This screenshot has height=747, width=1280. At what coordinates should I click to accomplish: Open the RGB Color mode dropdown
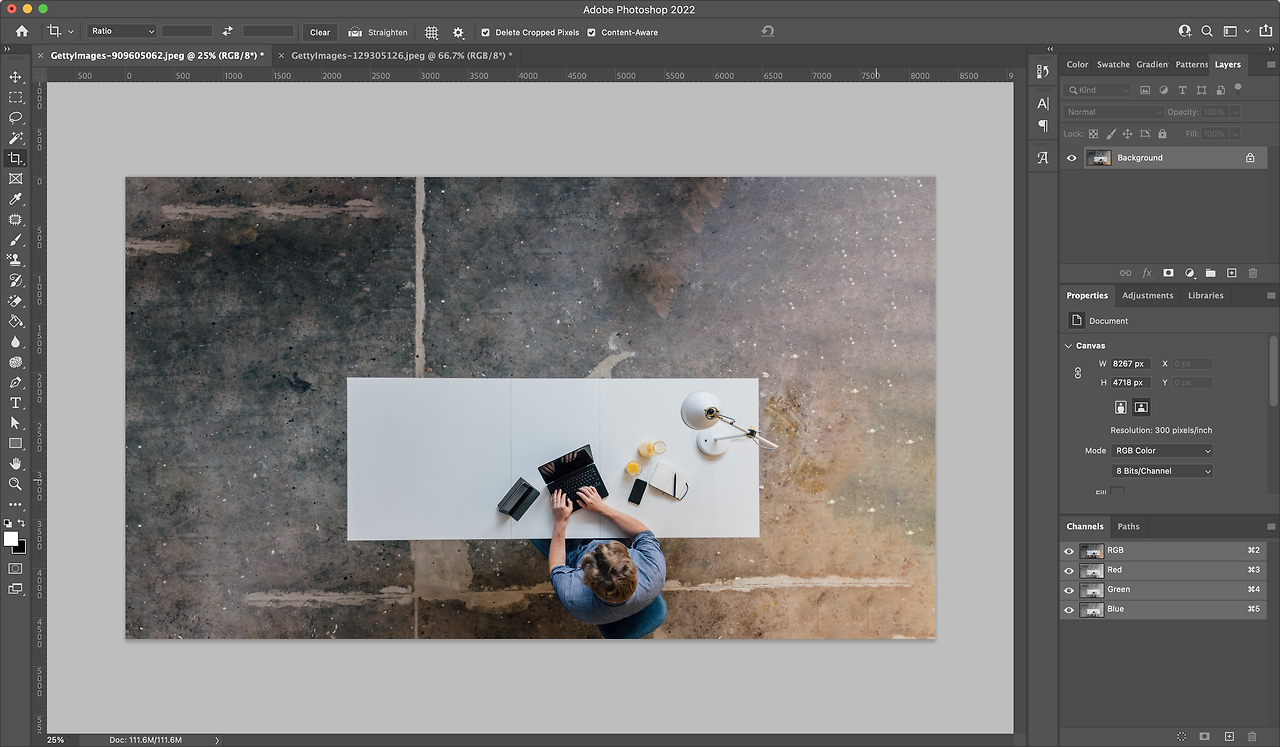[1162, 451]
